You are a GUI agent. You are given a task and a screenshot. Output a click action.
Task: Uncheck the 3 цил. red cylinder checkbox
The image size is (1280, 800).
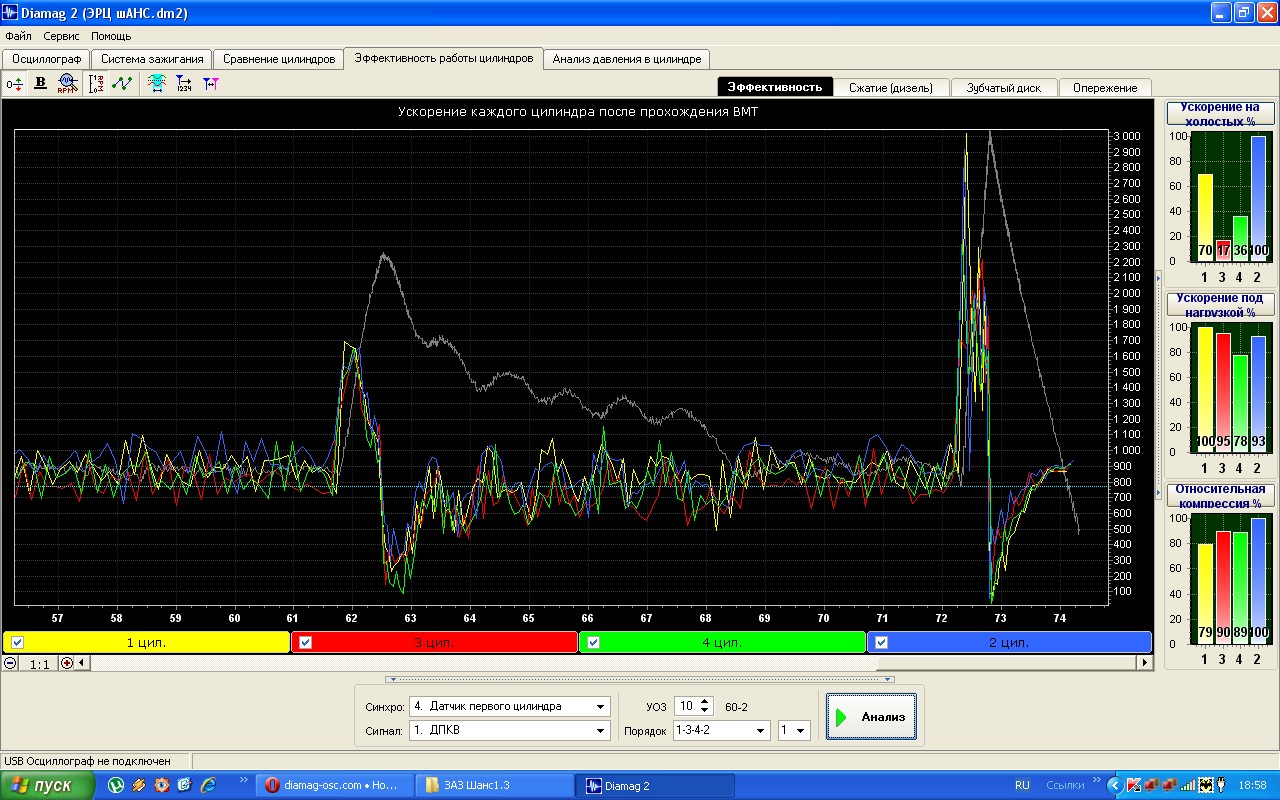pyautogui.click(x=306, y=643)
